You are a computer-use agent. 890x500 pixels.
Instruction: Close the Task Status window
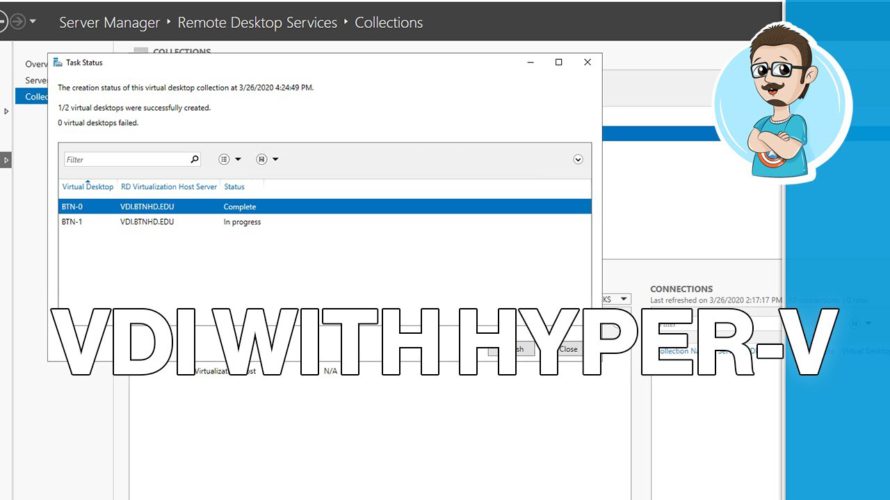click(587, 62)
